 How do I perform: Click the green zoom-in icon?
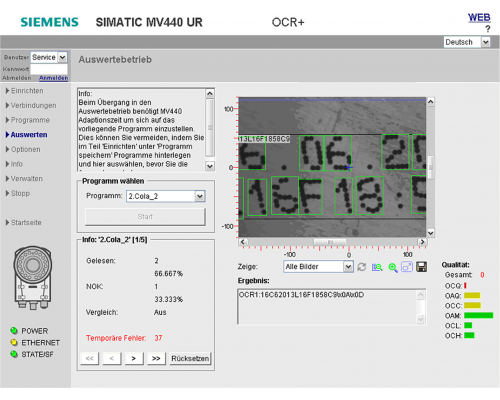(393, 267)
